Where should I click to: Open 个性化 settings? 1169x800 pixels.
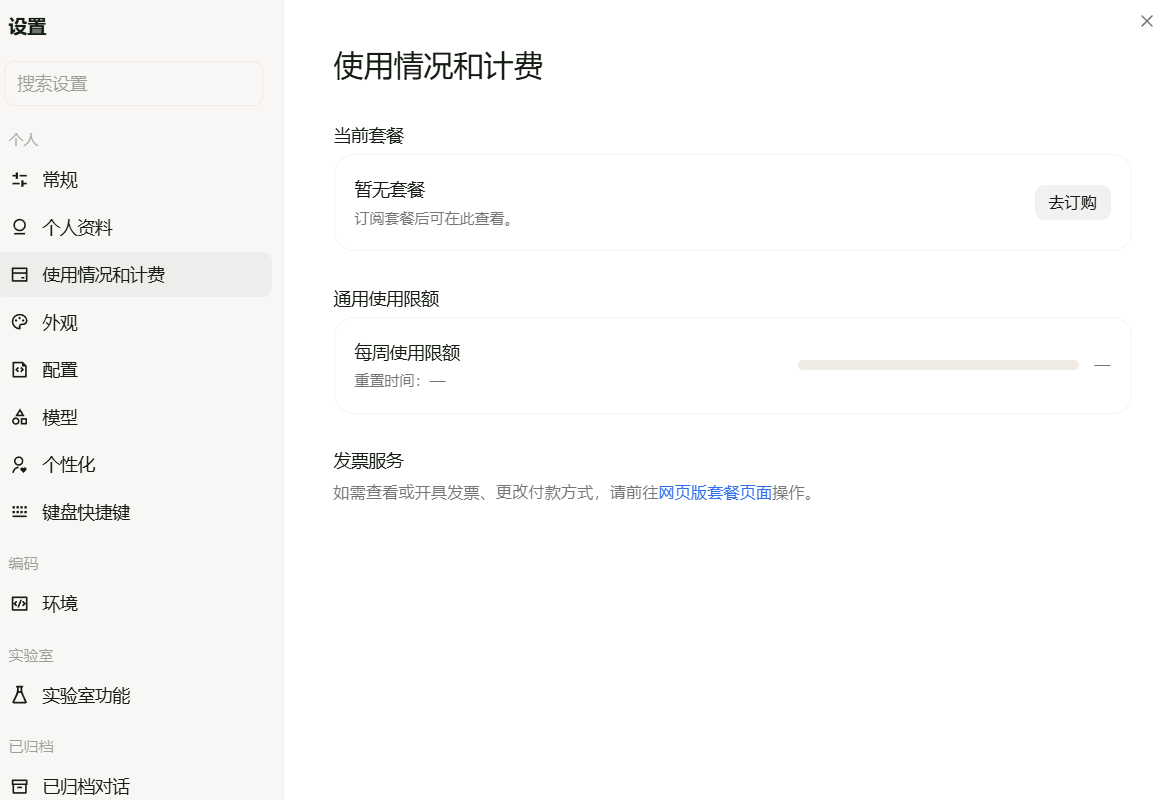point(136,465)
